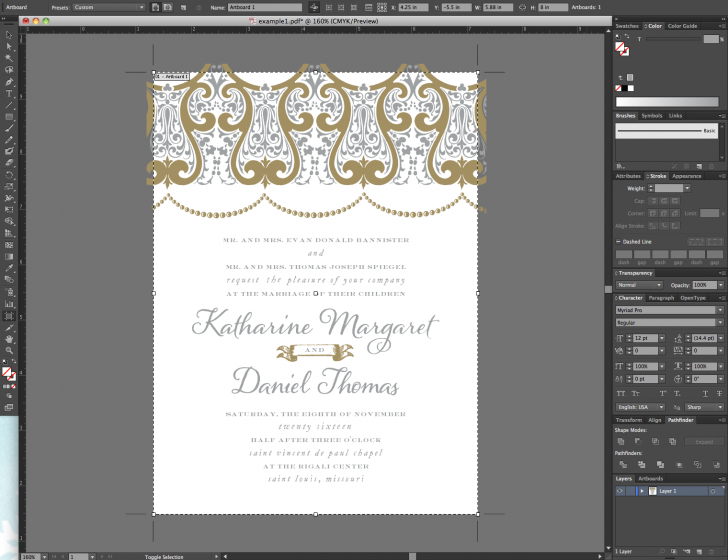Toggle Subscript in Character panel
728x560 pixels.
pyautogui.click(x=677, y=394)
